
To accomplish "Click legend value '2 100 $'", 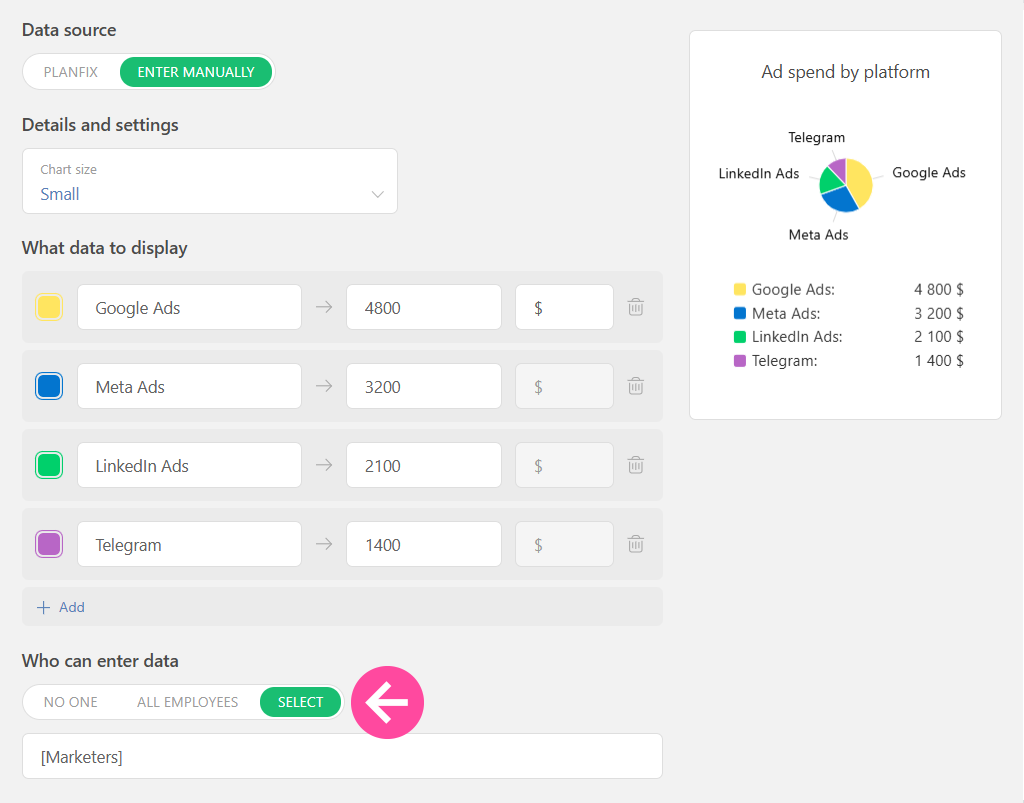I will click(x=938, y=337).
